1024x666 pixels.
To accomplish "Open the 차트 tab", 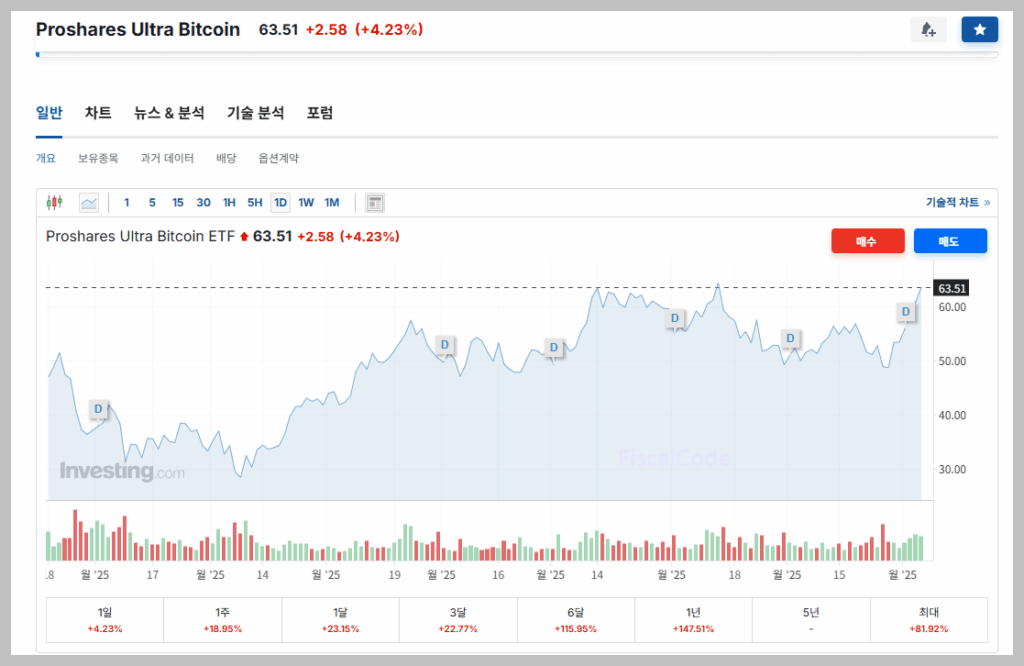I will tap(98, 113).
